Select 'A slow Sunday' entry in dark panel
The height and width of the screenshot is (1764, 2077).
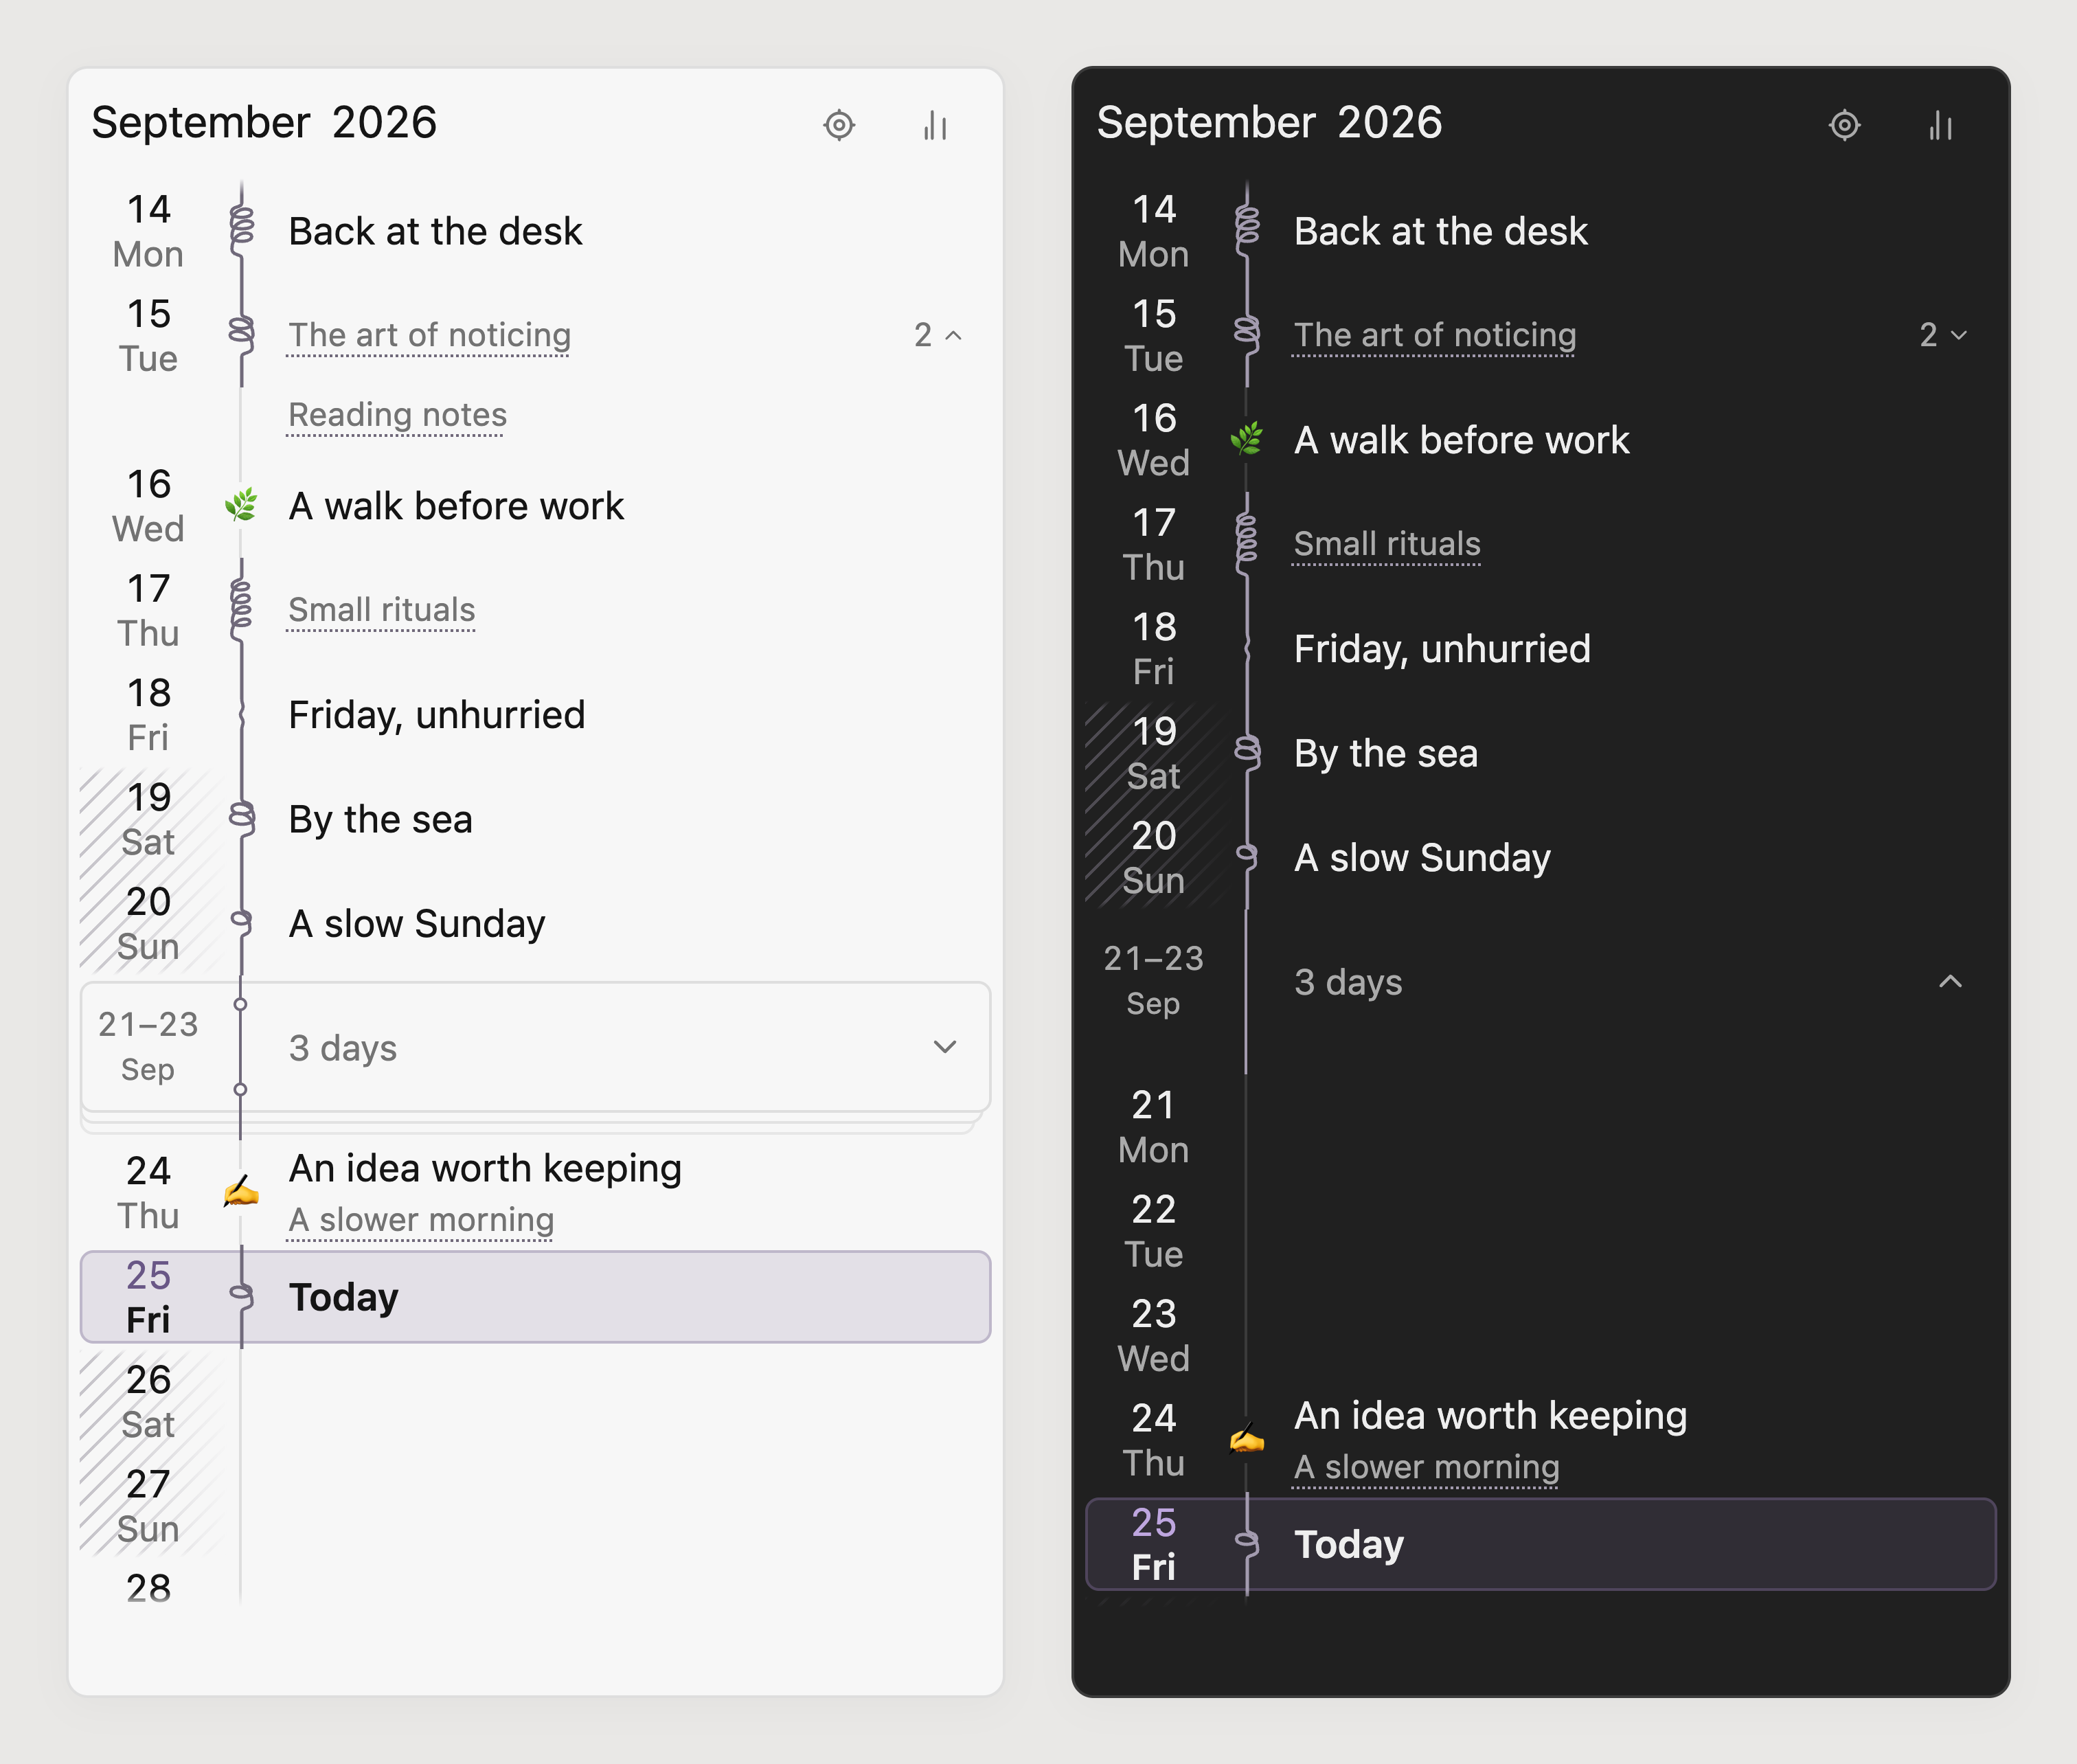pos(1422,858)
